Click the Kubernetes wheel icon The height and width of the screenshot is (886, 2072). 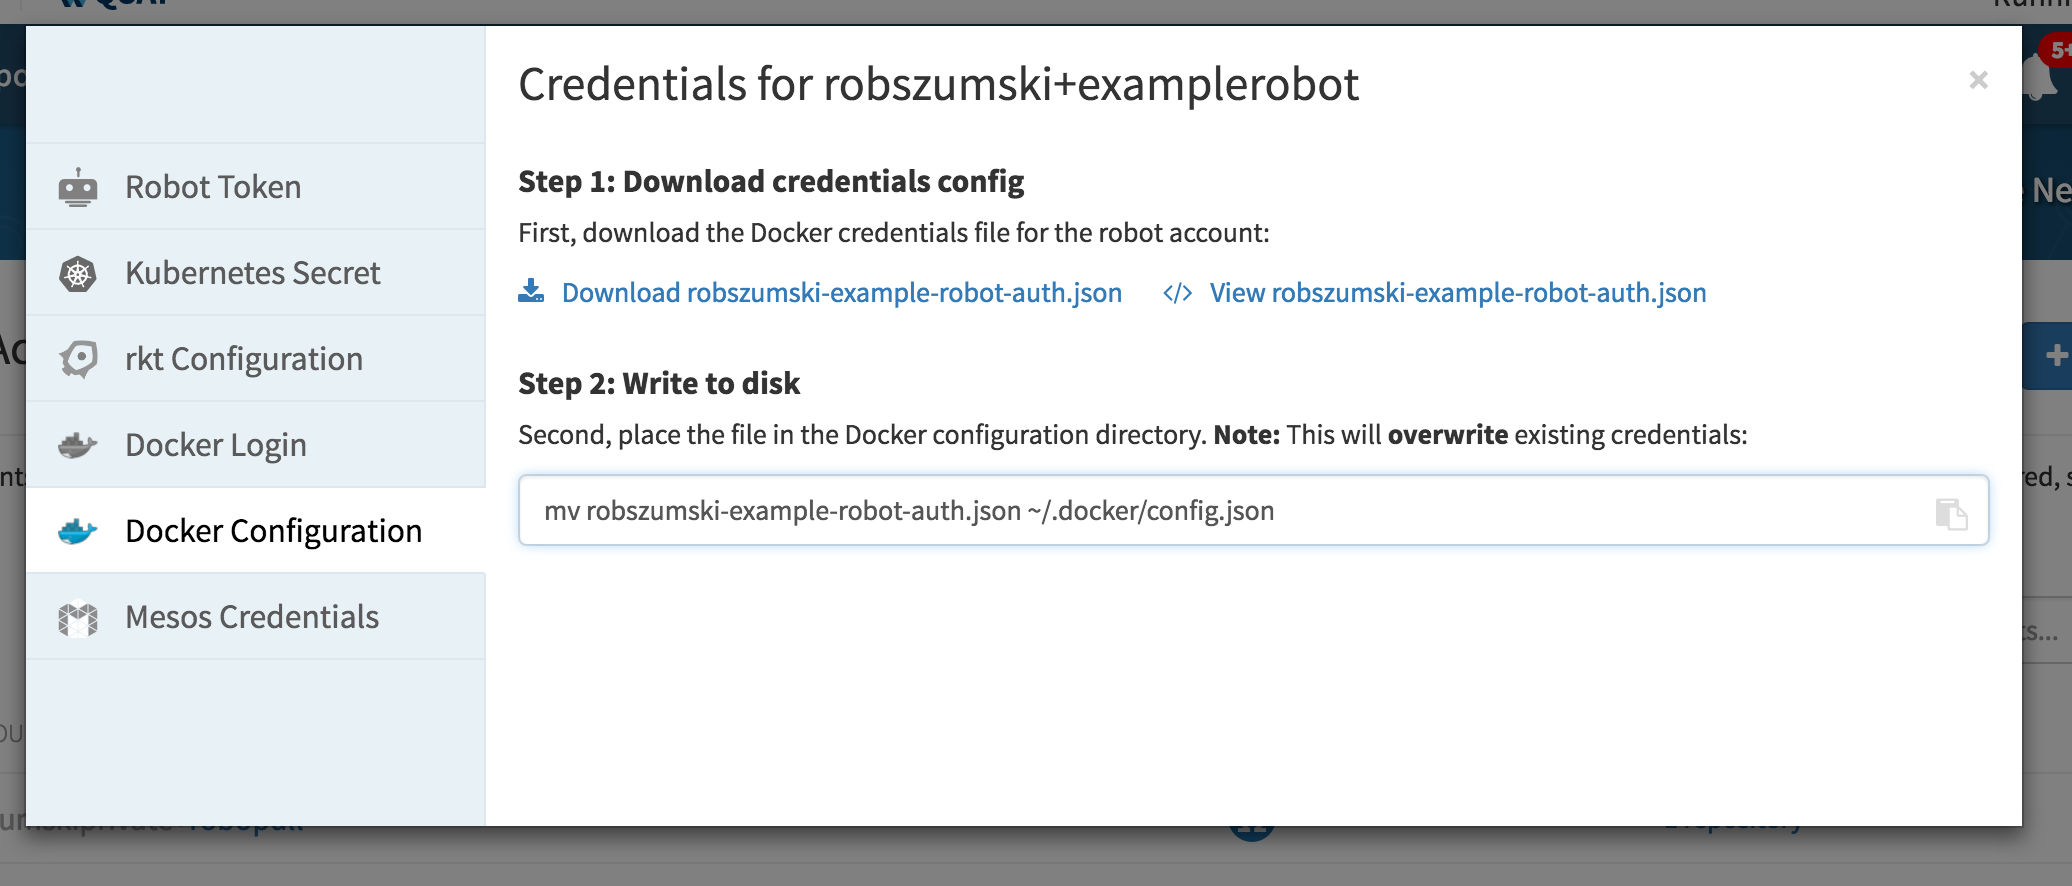78,274
